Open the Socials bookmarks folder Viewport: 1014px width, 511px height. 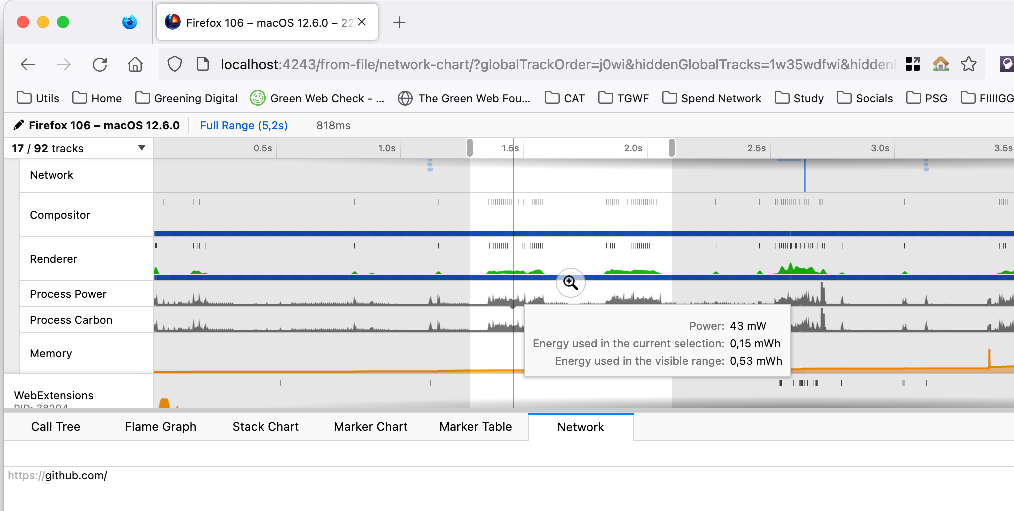[x=865, y=98]
